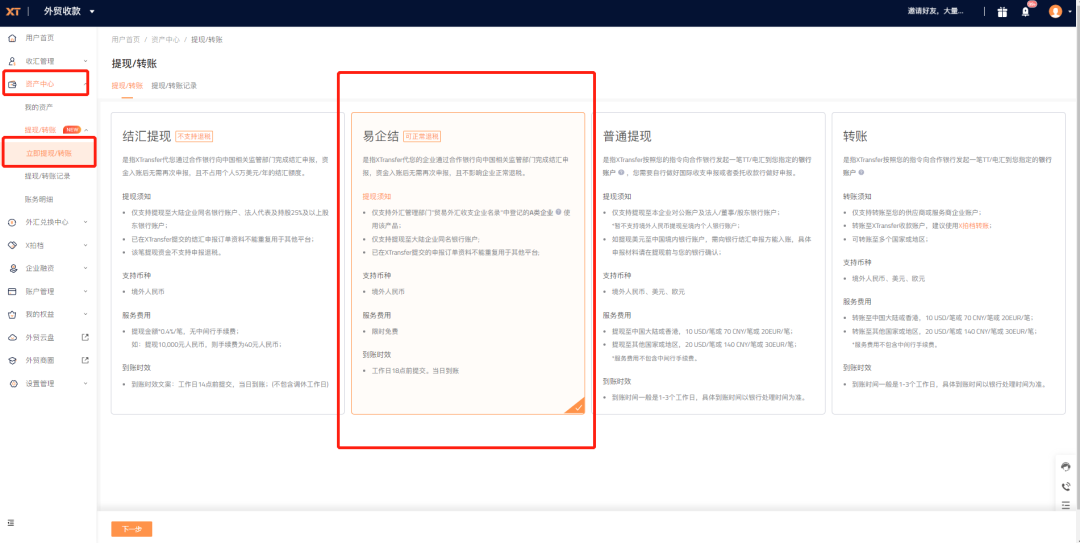Open 账务明细 in the sidebar
The image size is (1080, 543).
click(39, 199)
